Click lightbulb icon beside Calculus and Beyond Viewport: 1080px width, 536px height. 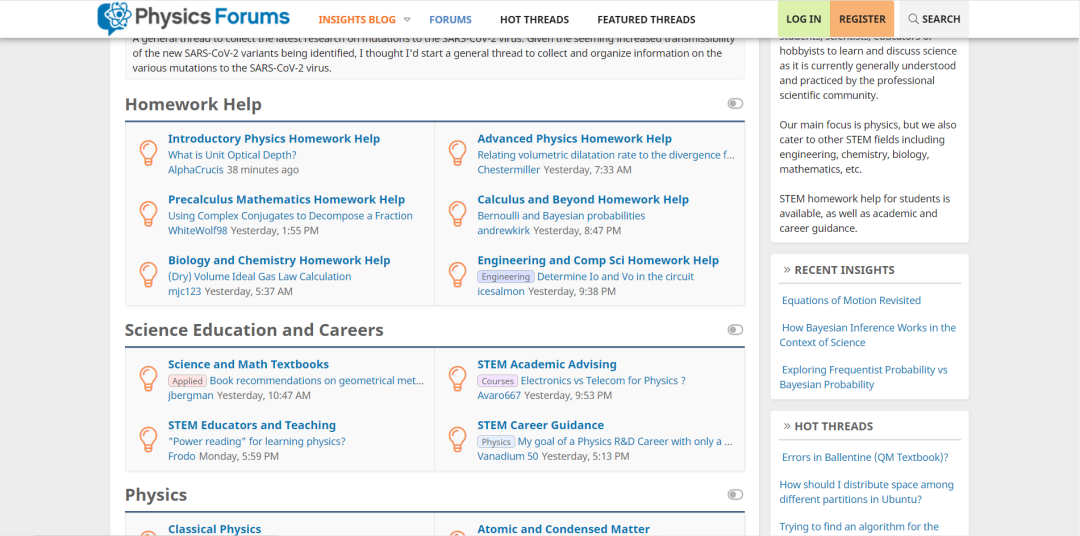coord(457,214)
